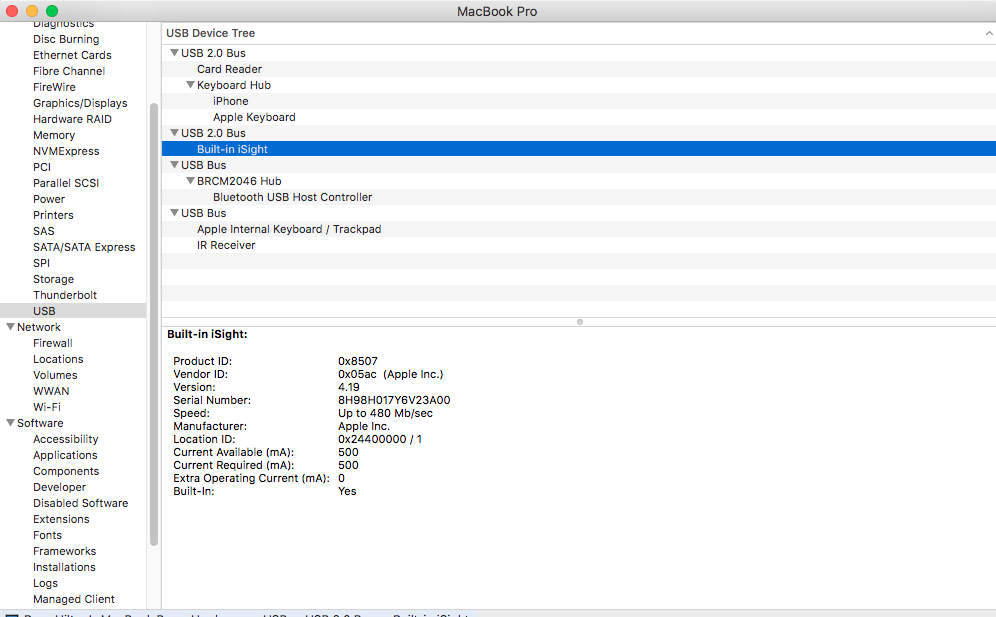Image resolution: width=996 pixels, height=617 pixels.
Task: Open Logs under Software
Action: pos(45,583)
